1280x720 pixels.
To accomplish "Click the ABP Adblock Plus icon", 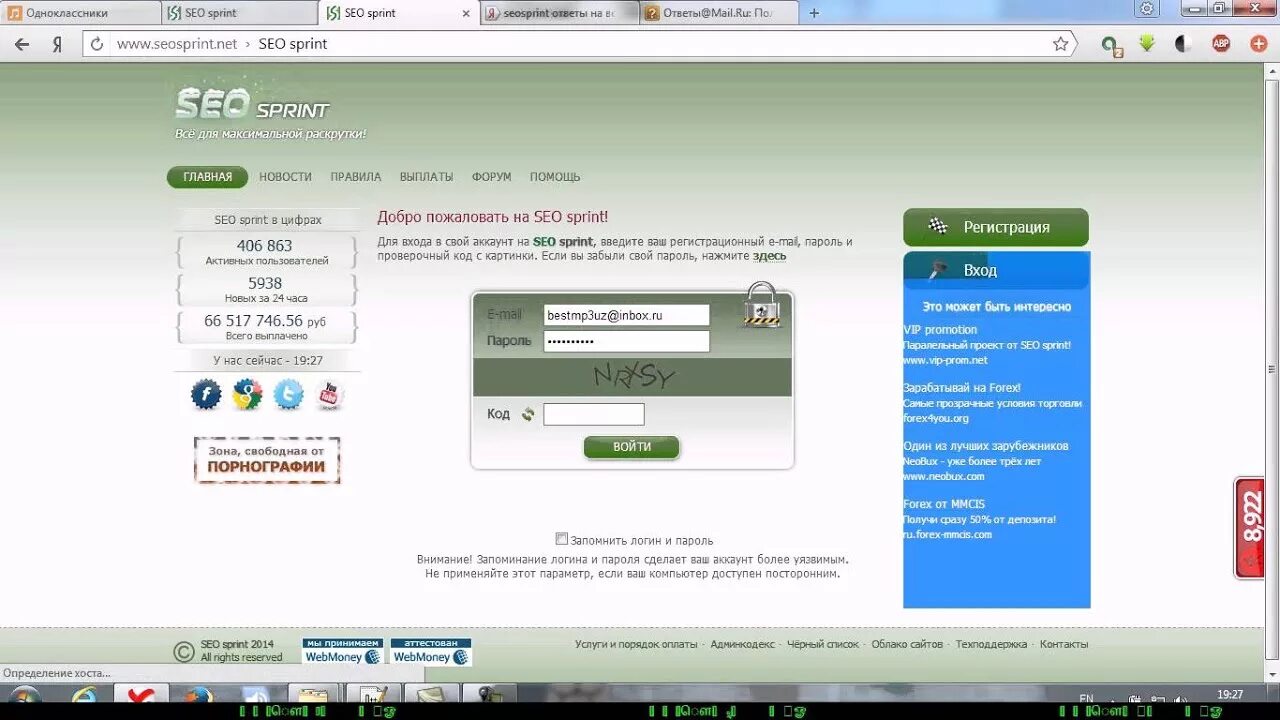I will click(x=1221, y=44).
